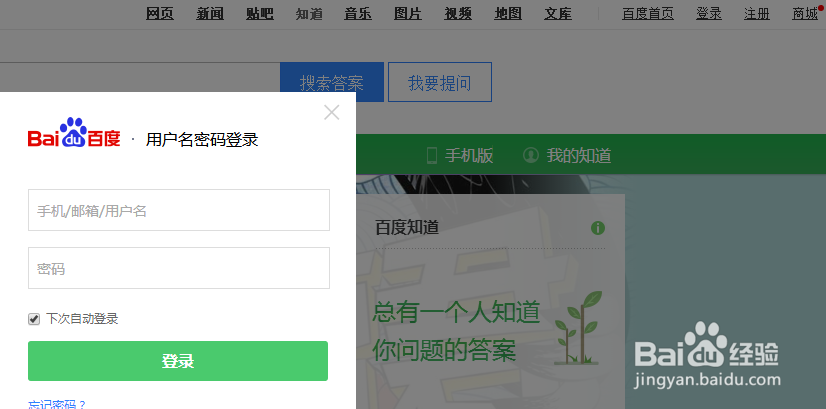Open 地图 in the top navigation
The width and height of the screenshot is (826, 409).
508,14
